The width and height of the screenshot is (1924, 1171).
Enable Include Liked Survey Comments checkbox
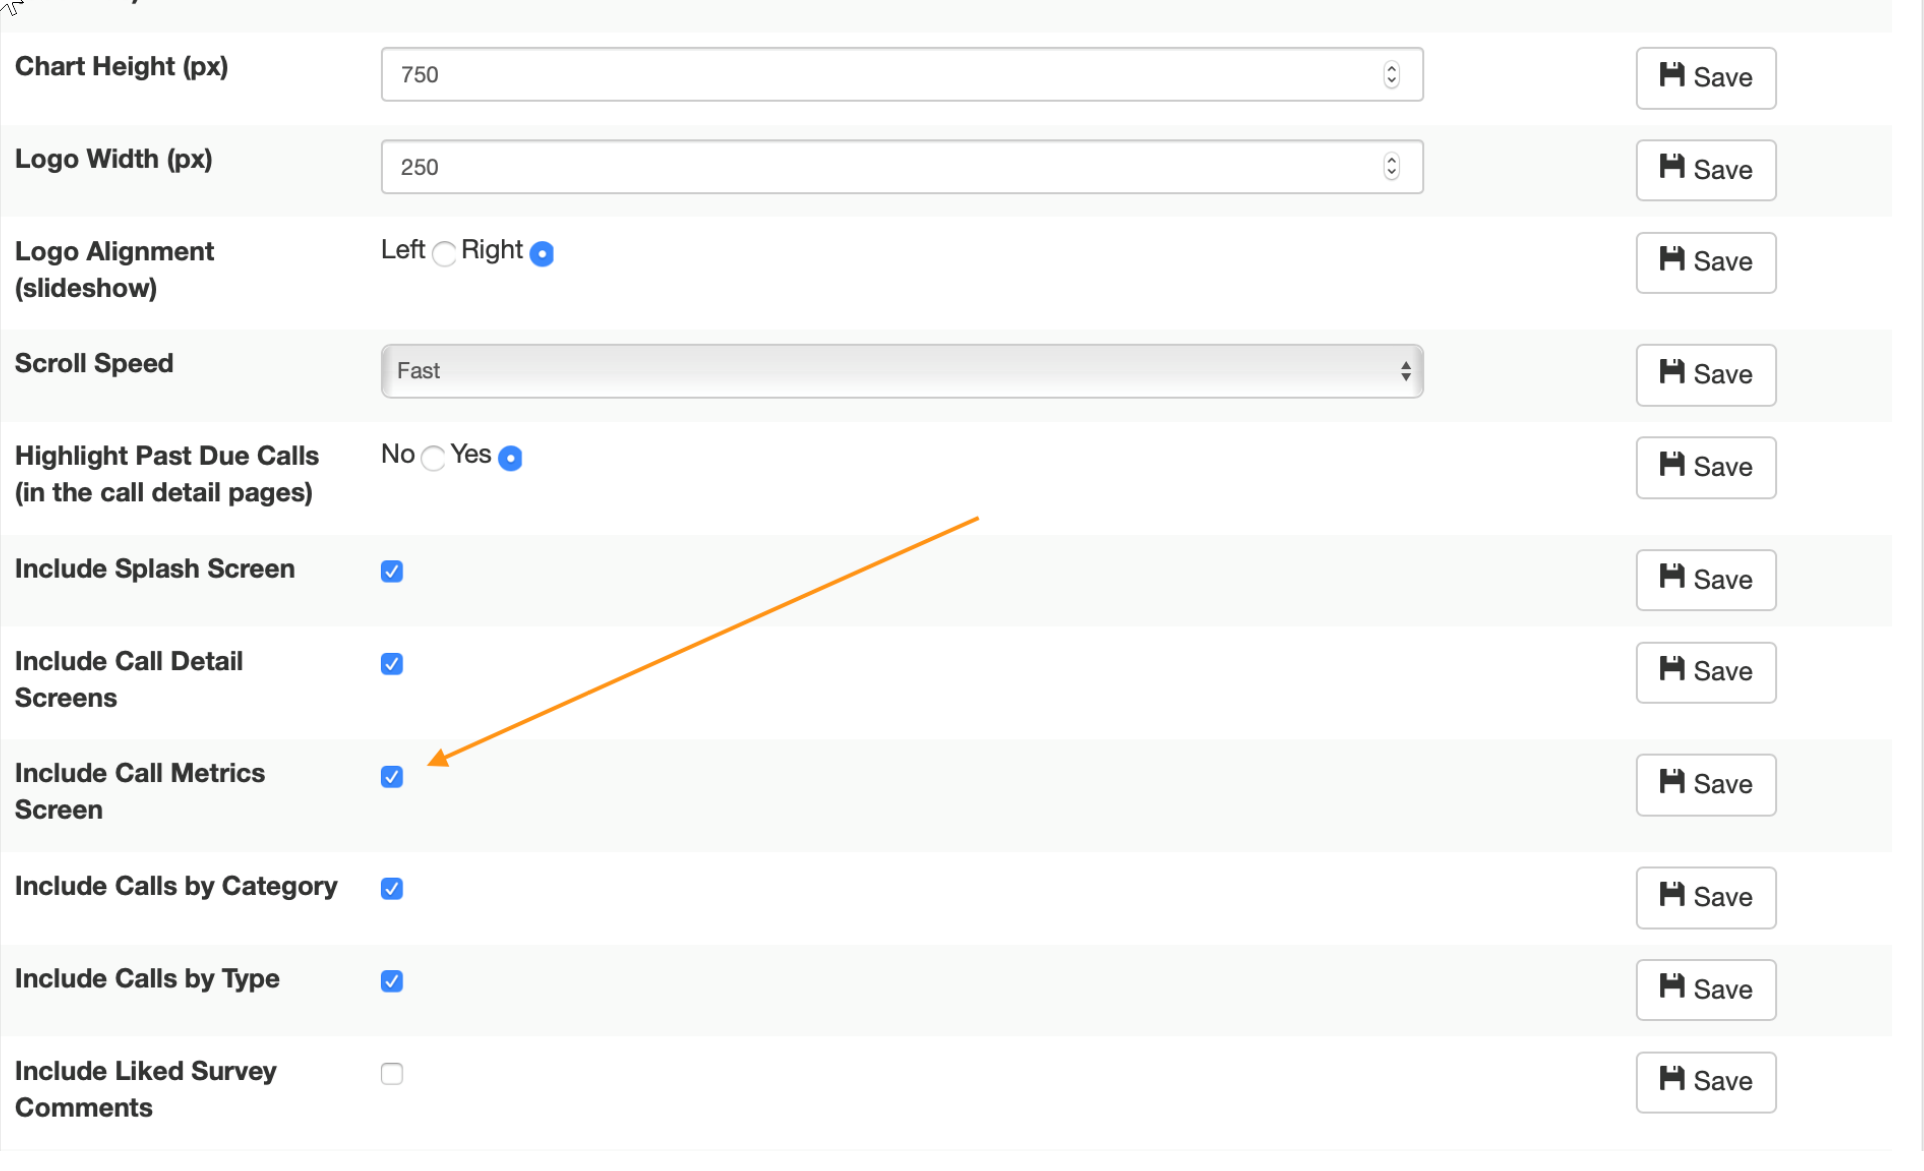[x=392, y=1074]
